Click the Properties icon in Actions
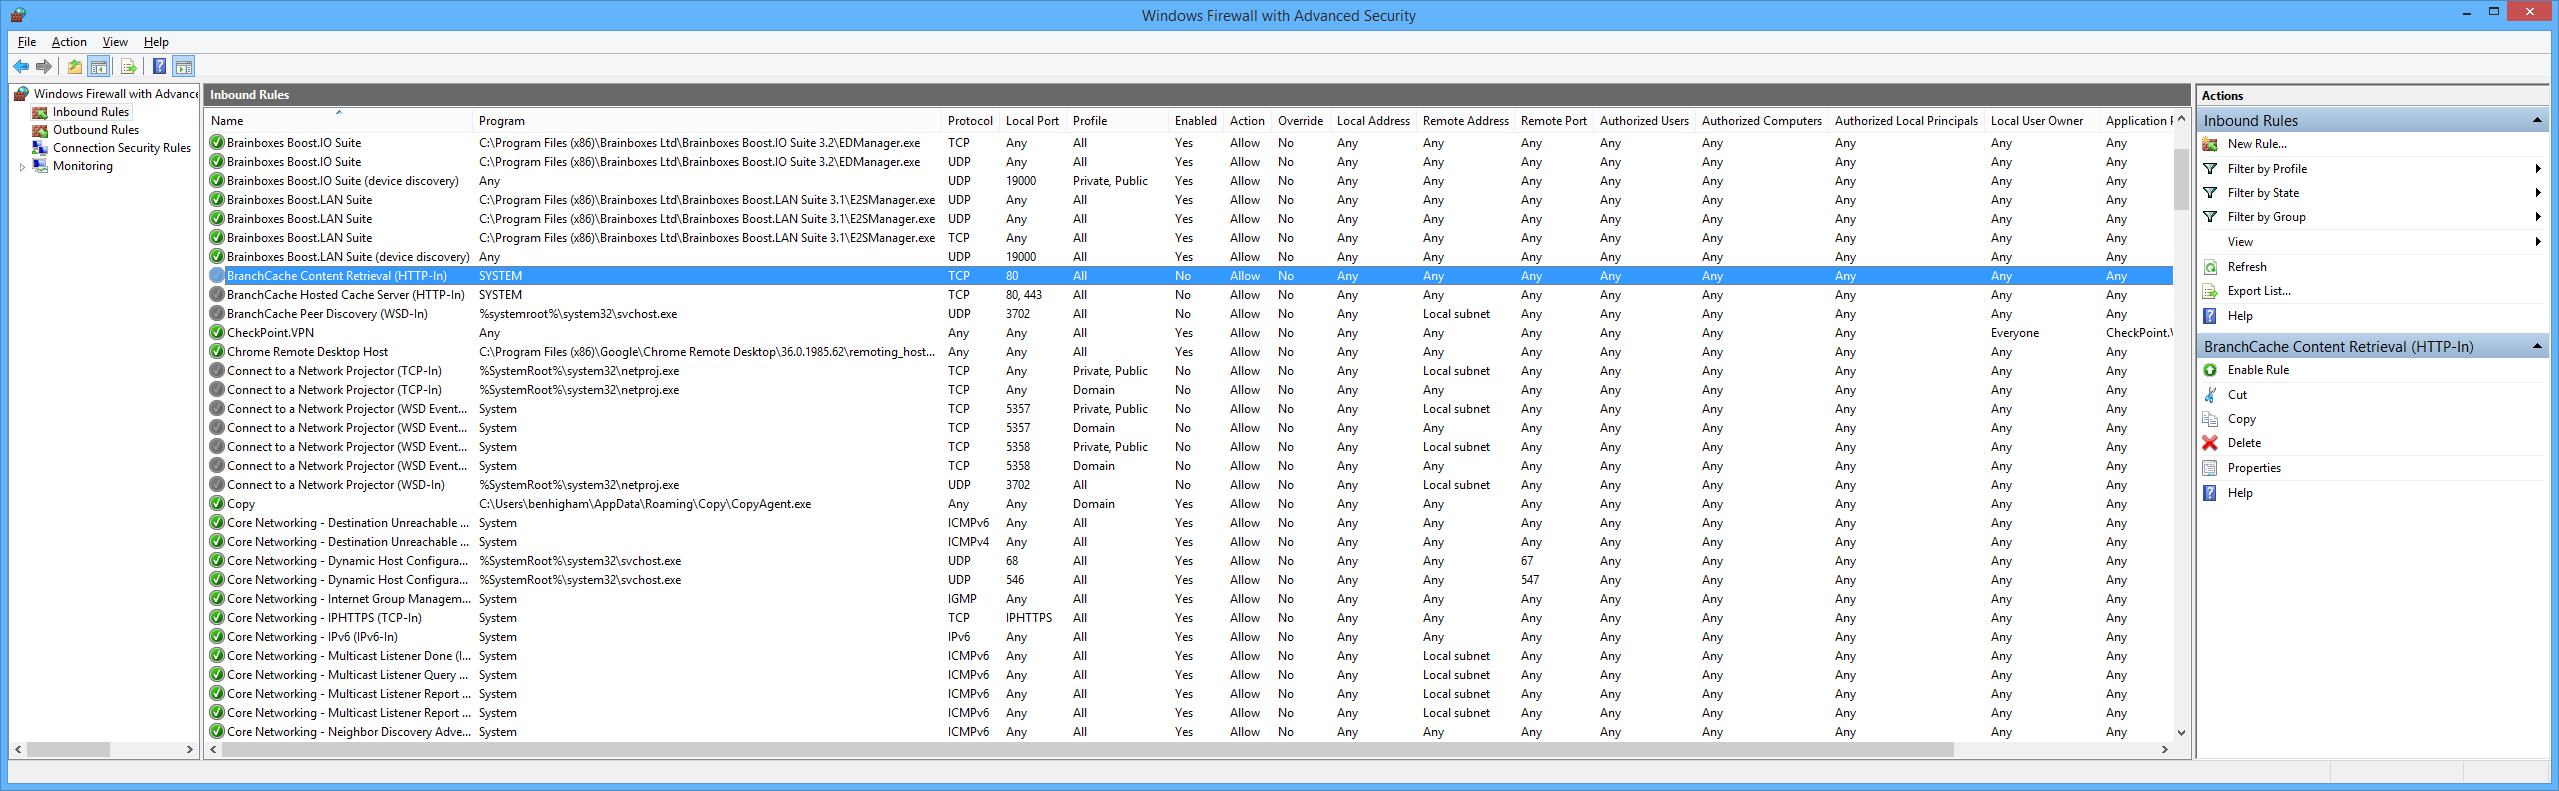Screen dimensions: 2559x791 (x=2211, y=468)
